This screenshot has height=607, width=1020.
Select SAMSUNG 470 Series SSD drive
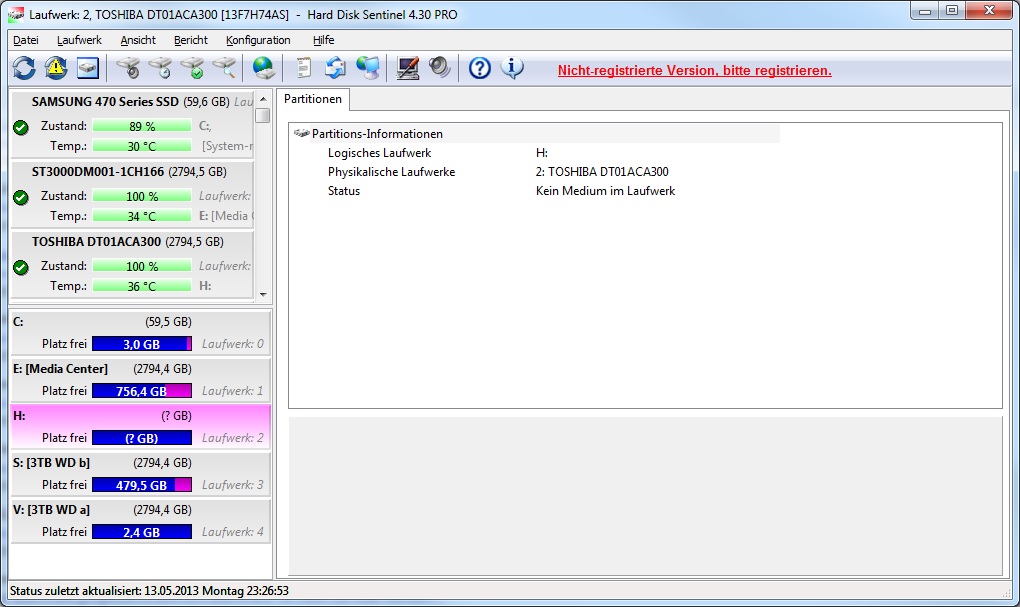coord(132,124)
